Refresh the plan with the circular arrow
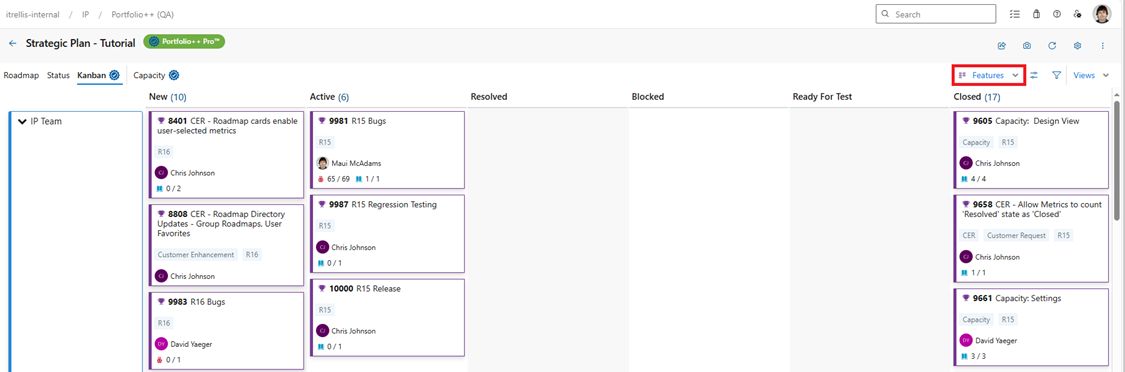1125x372 pixels. click(x=1052, y=45)
